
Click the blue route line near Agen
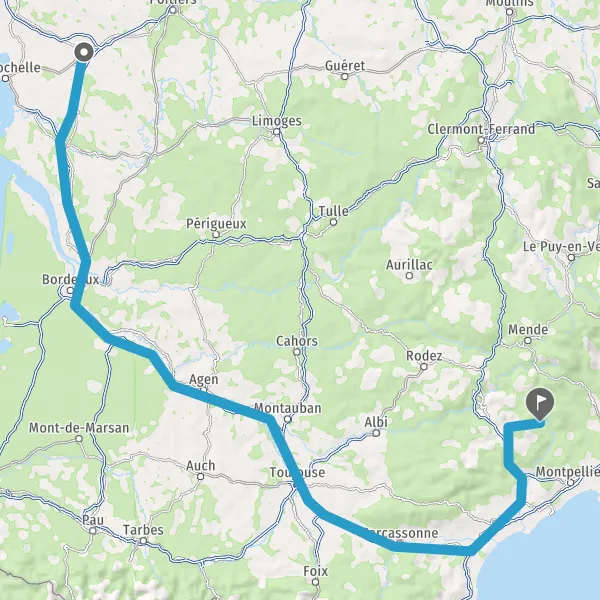(x=203, y=397)
